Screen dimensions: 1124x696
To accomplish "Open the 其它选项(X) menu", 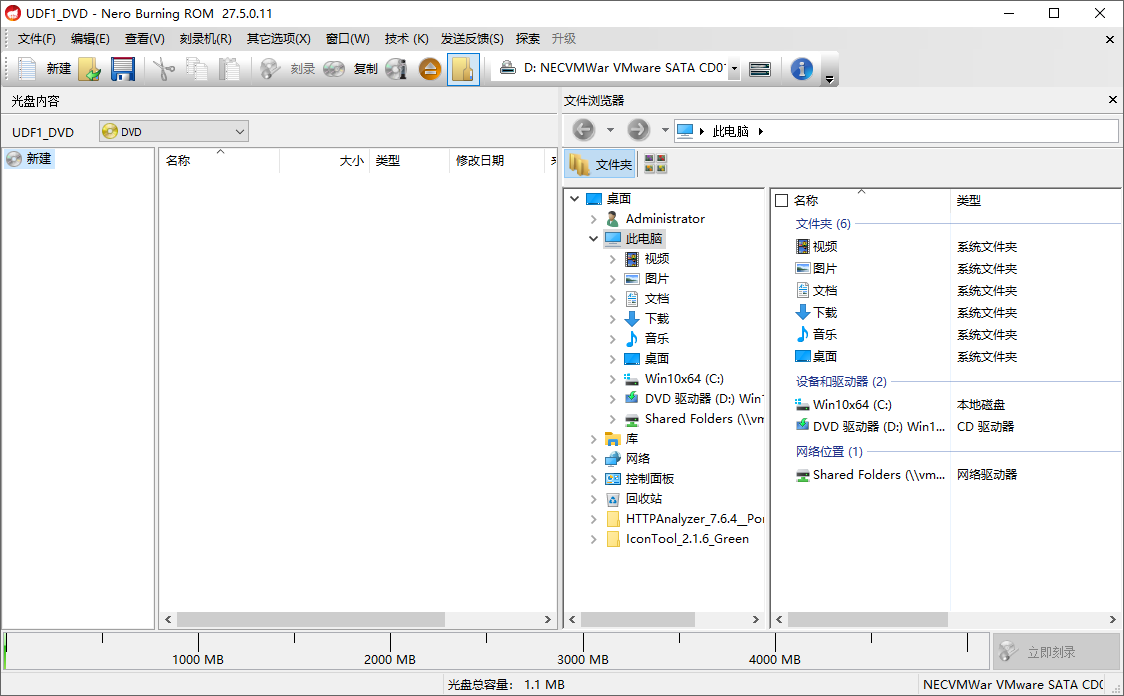I will click(276, 38).
